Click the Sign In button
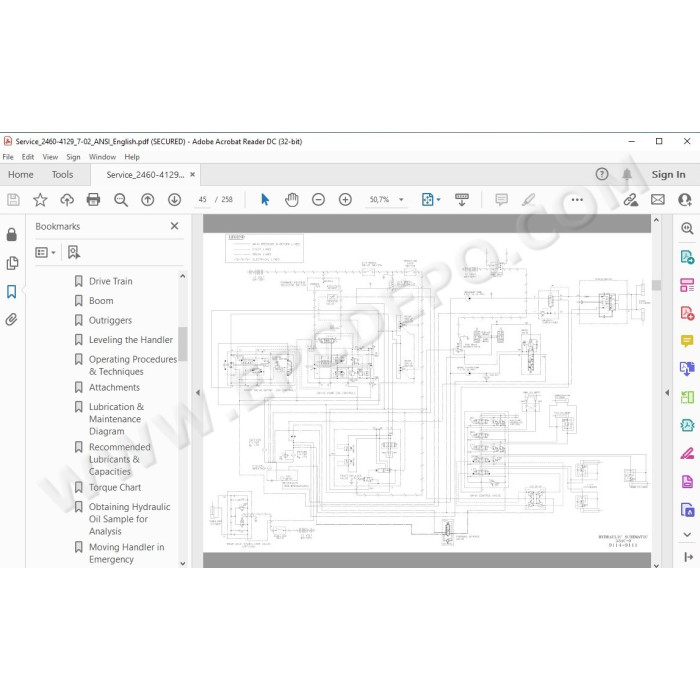Viewport: 700px width, 700px height. [x=668, y=175]
